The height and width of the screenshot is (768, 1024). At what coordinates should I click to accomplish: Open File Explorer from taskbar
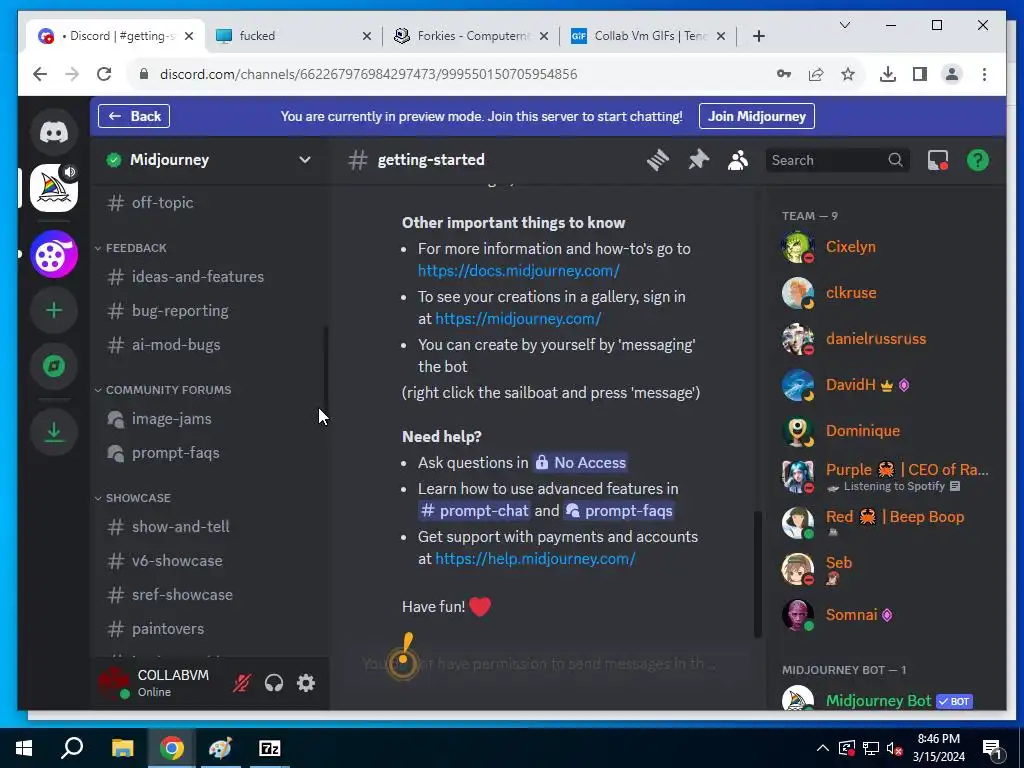122,748
